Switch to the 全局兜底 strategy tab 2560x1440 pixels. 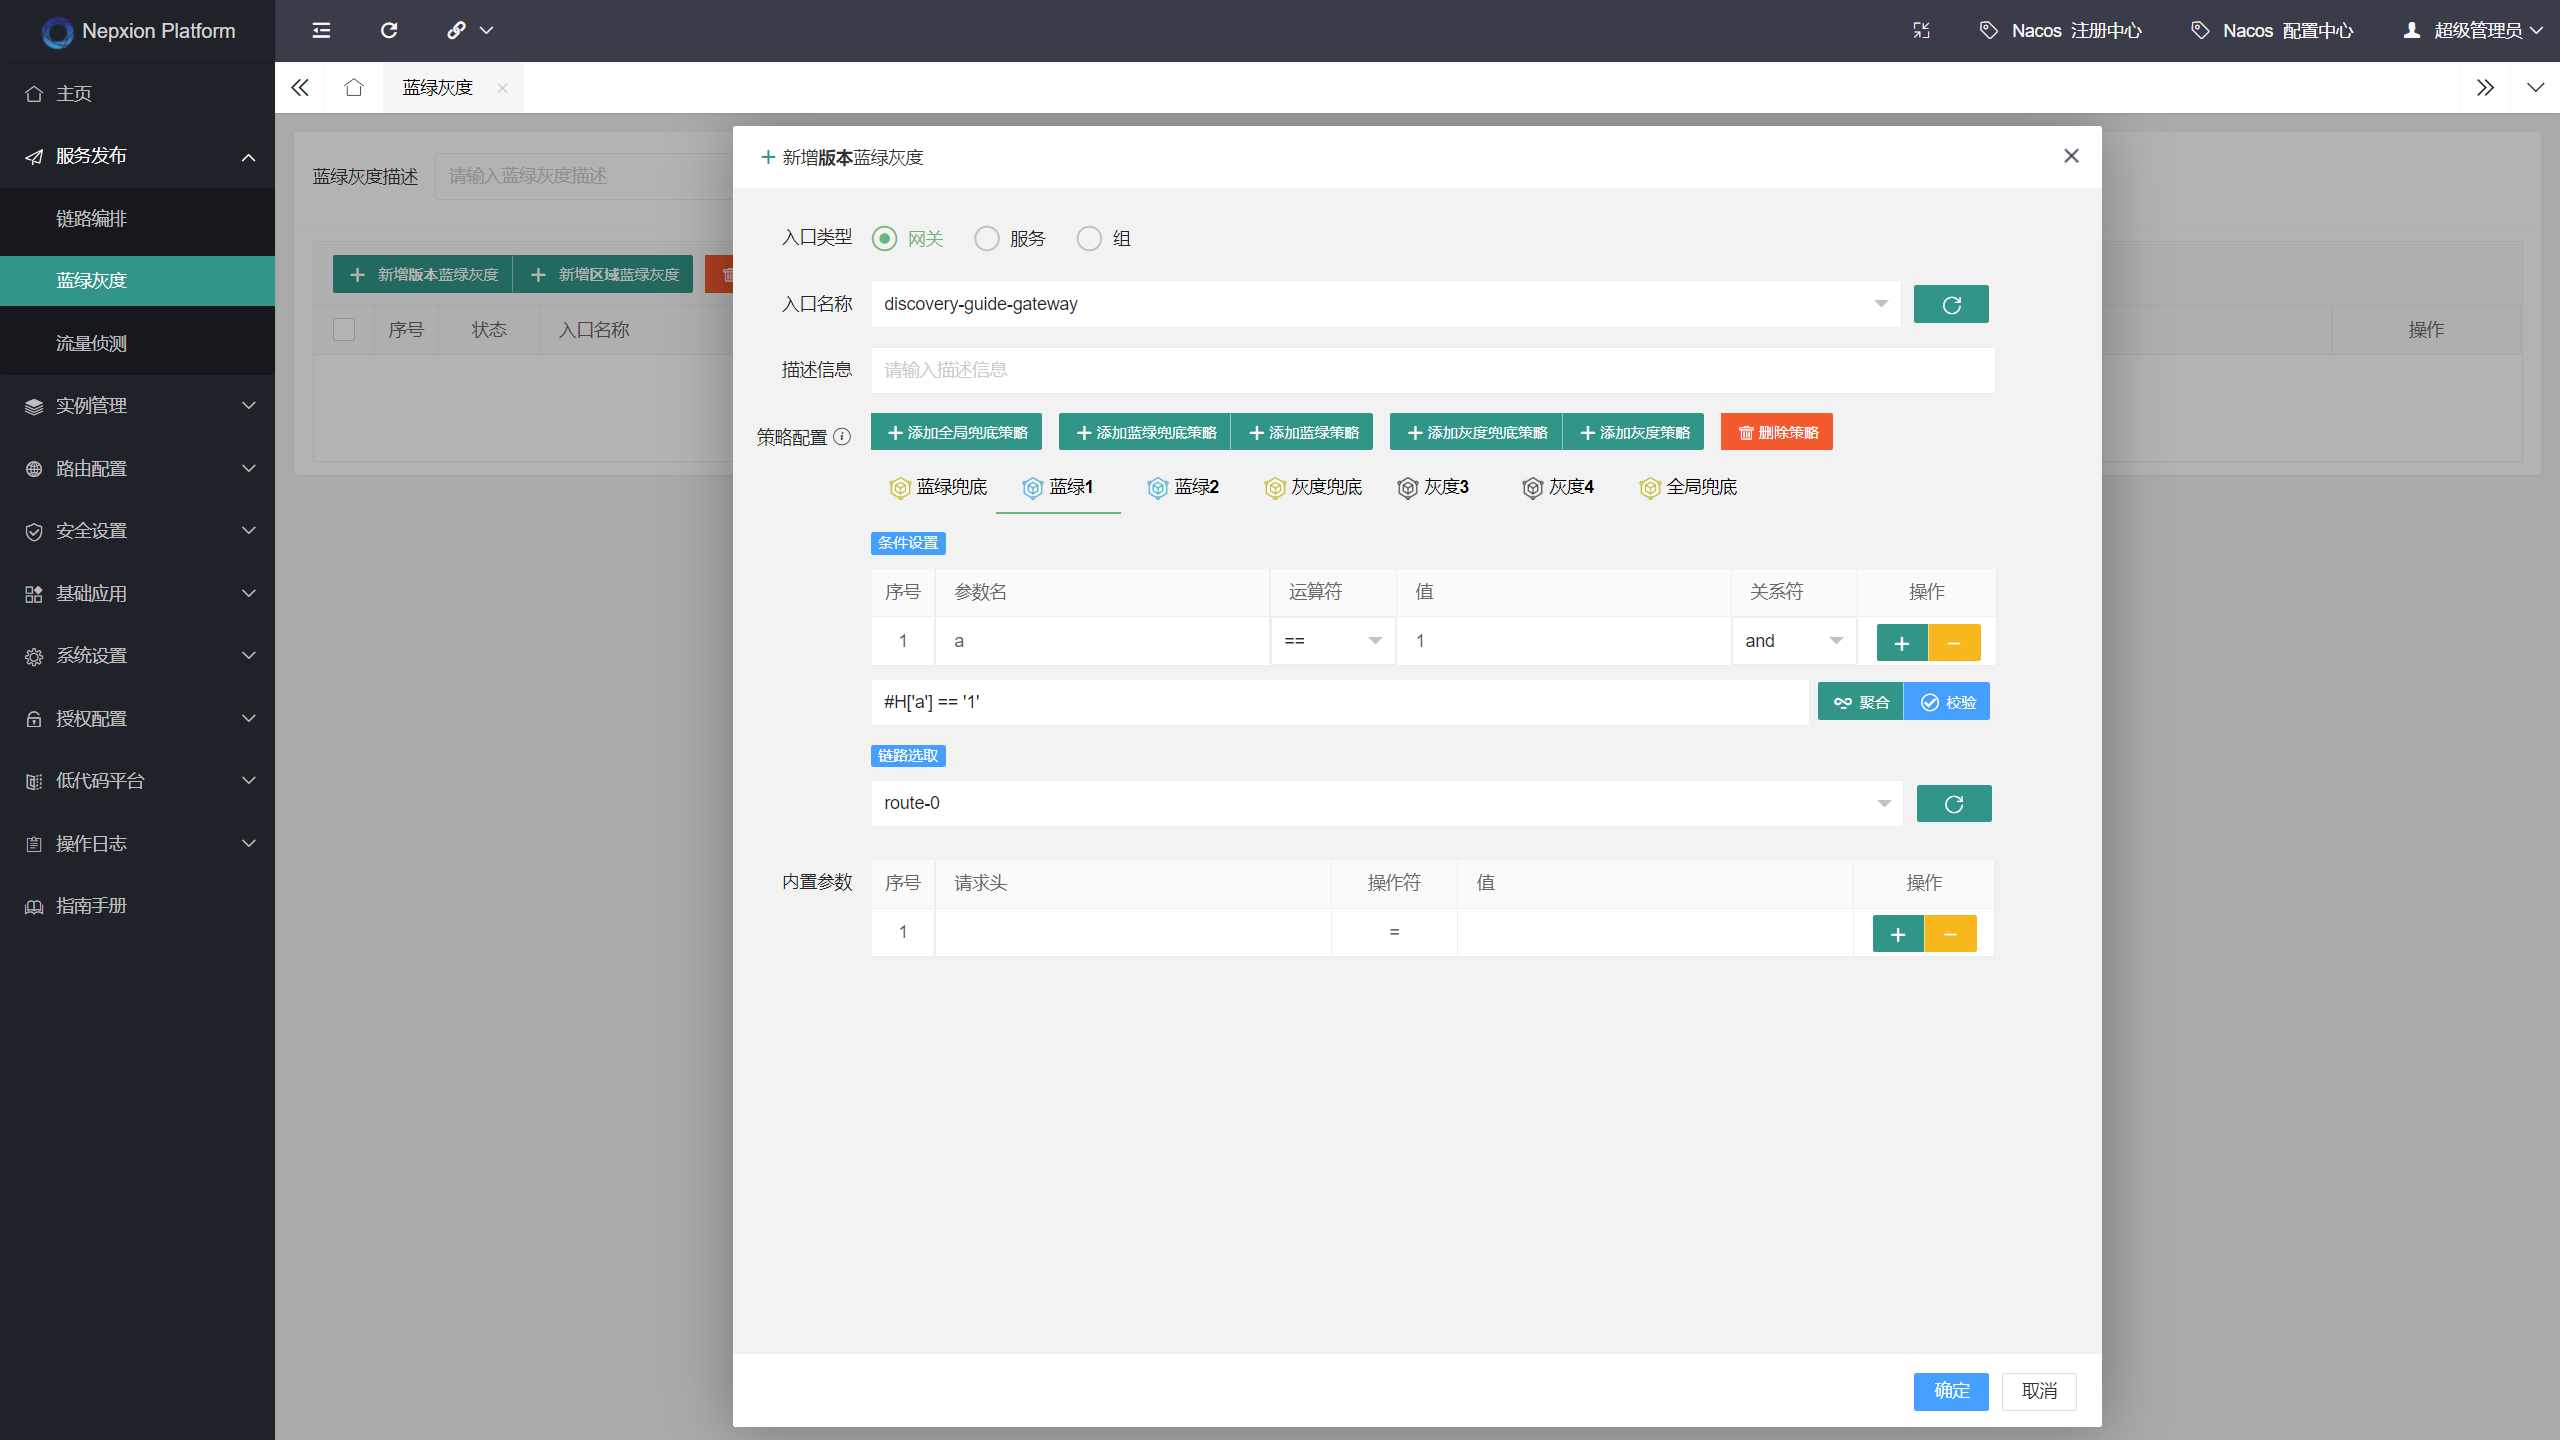[1688, 487]
